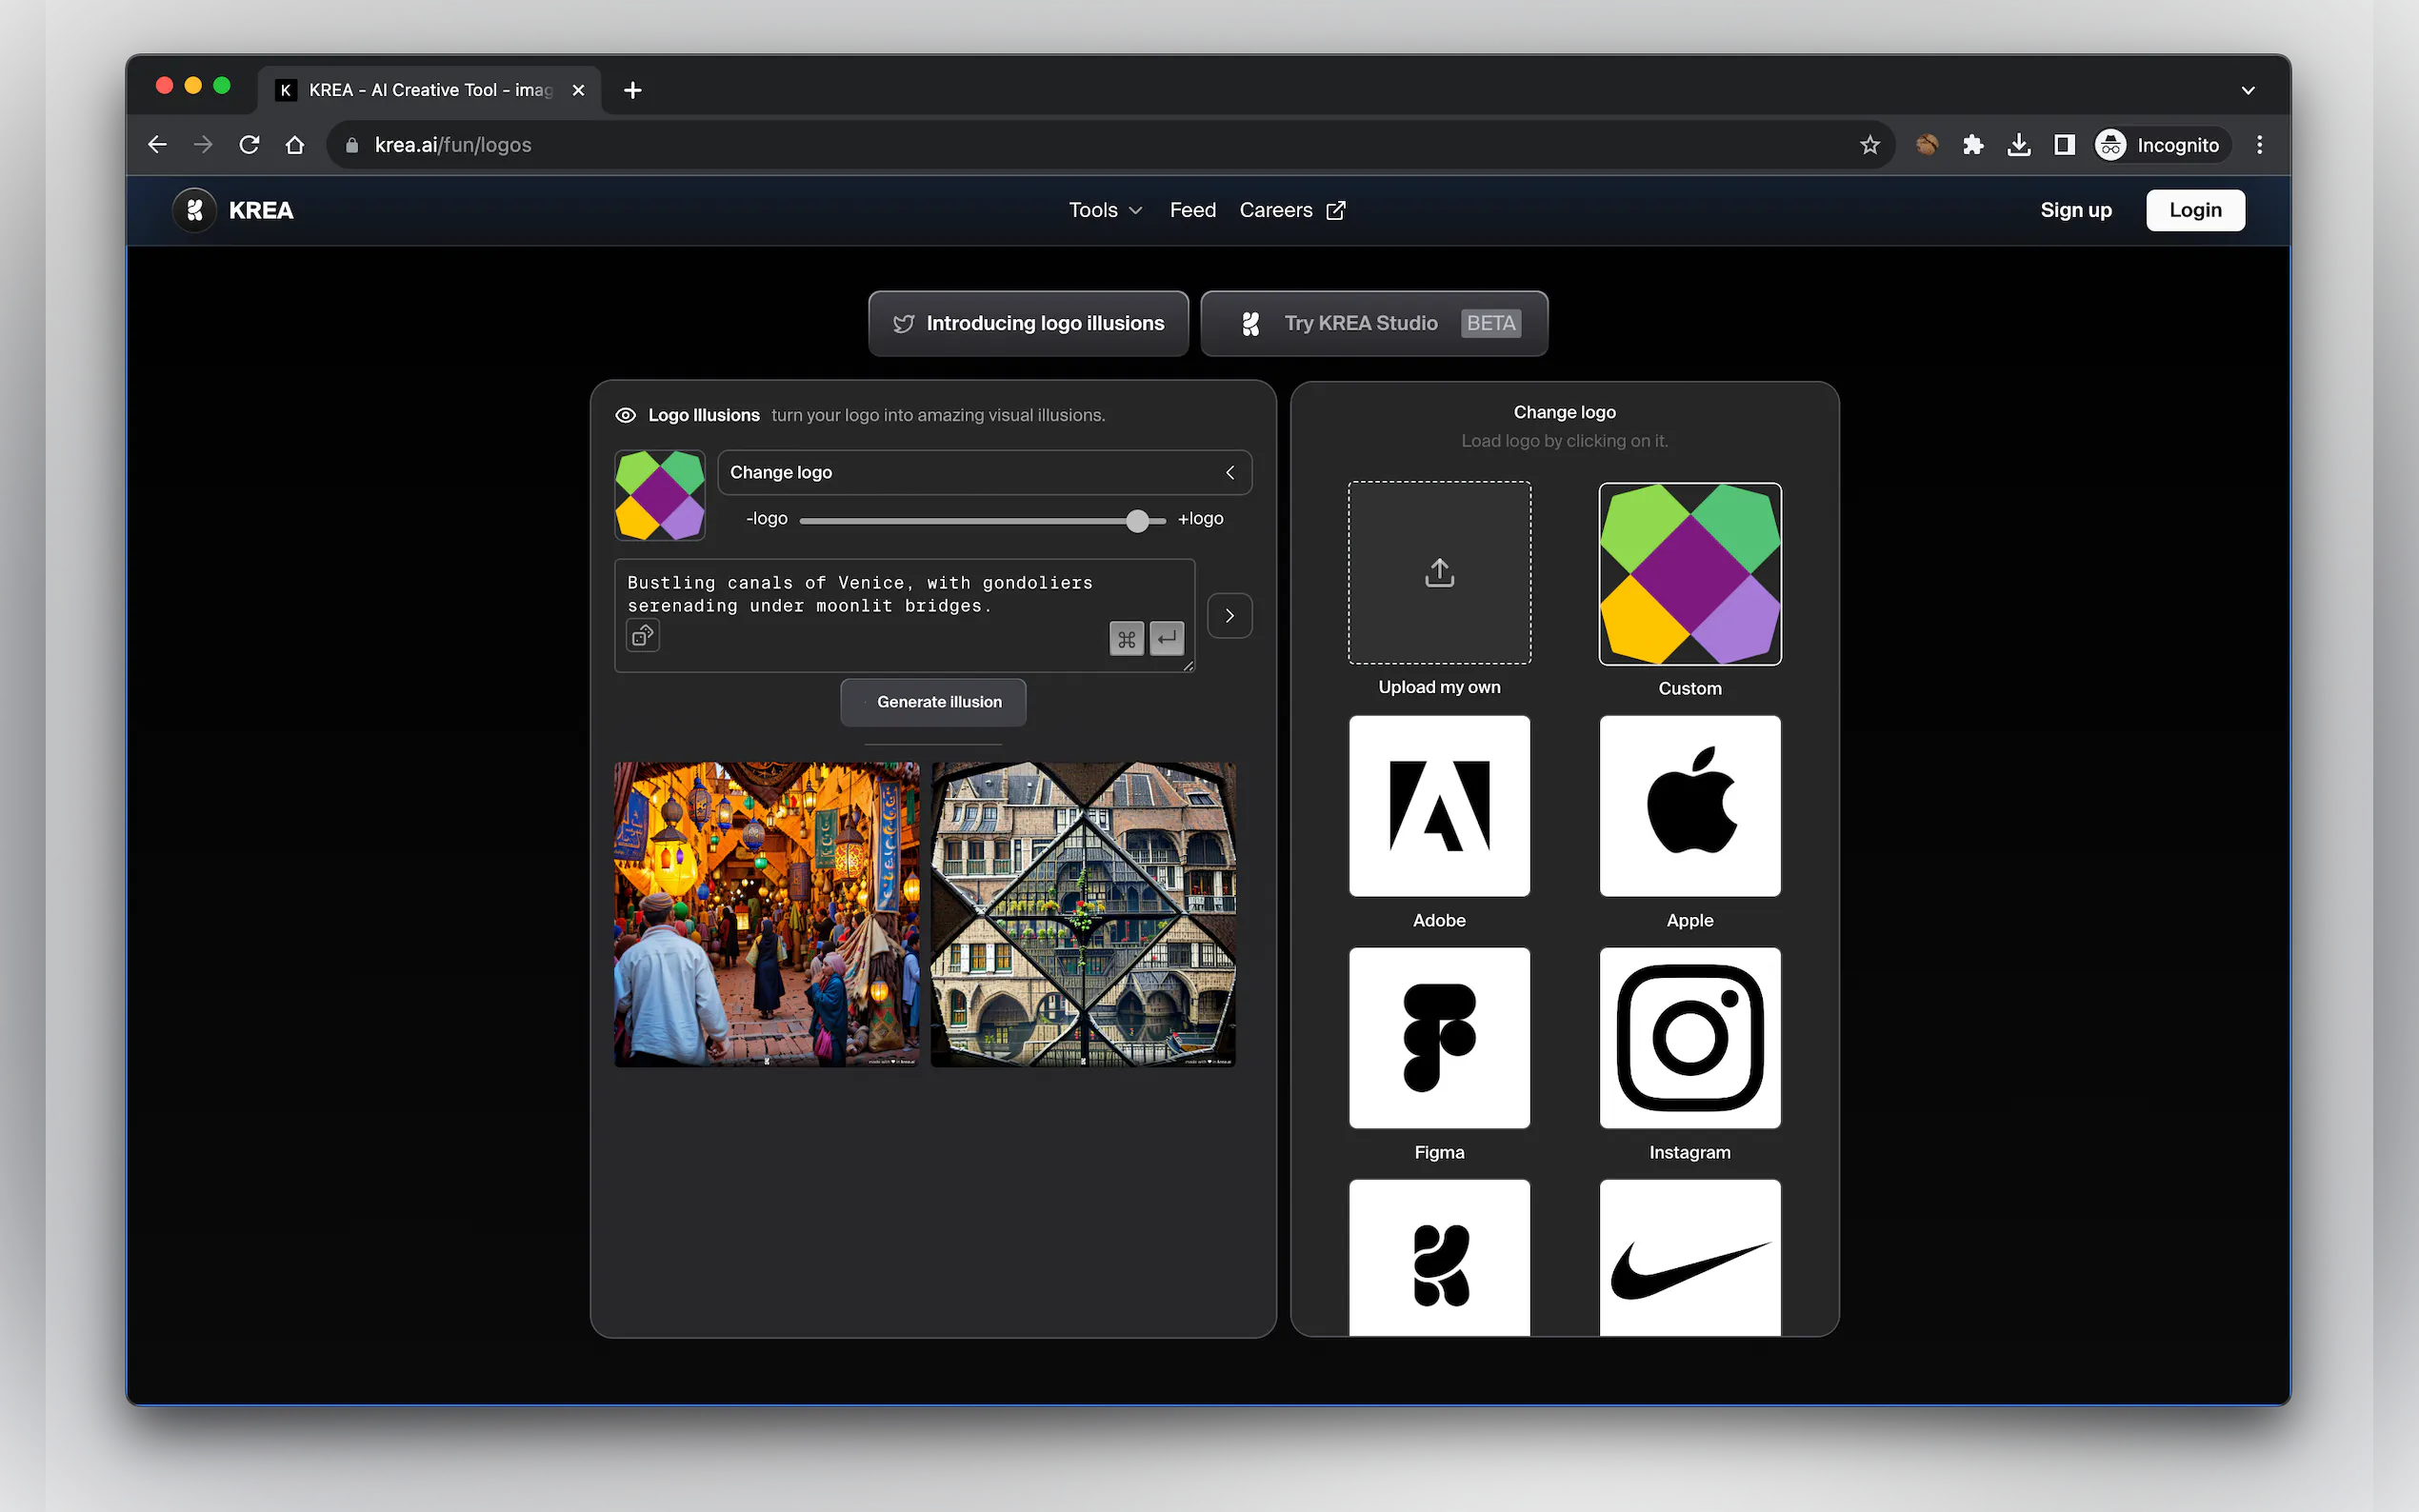Reload the page
The image size is (2419, 1512).
coord(249,145)
